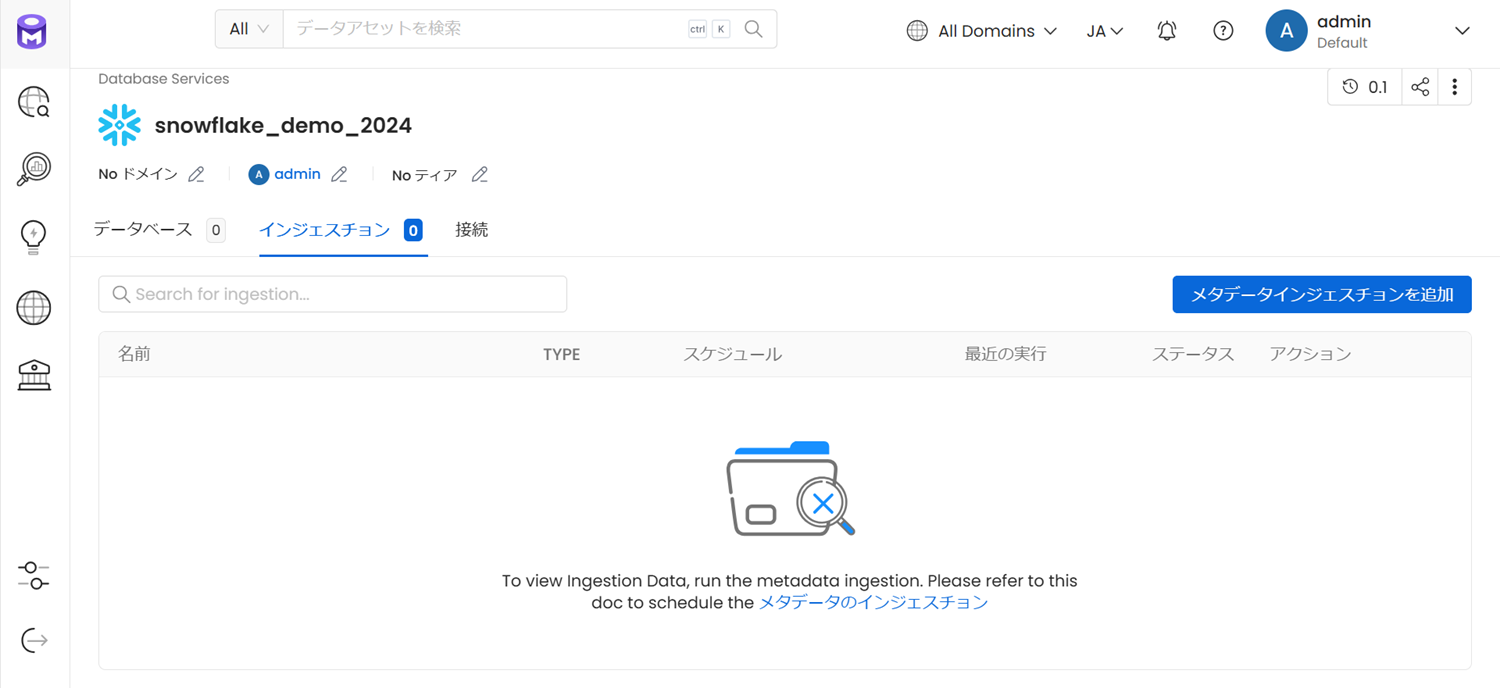Open the JA language dropdown
The height and width of the screenshot is (688, 1500).
click(1105, 31)
